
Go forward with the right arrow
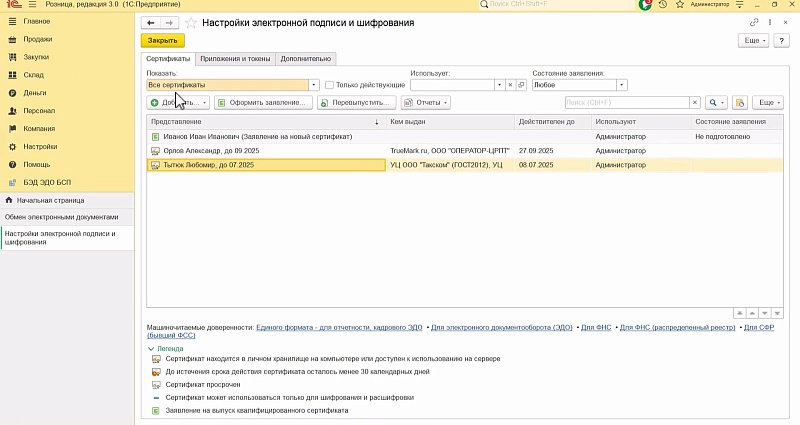[x=169, y=22]
